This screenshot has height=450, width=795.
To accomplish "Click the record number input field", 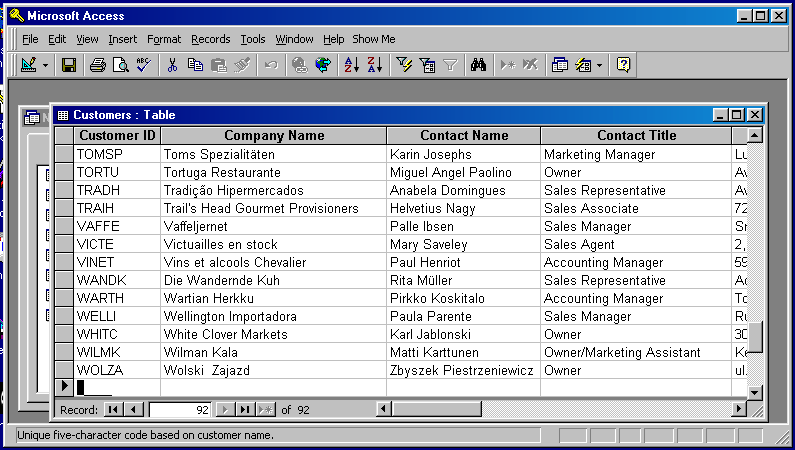I will 180,409.
